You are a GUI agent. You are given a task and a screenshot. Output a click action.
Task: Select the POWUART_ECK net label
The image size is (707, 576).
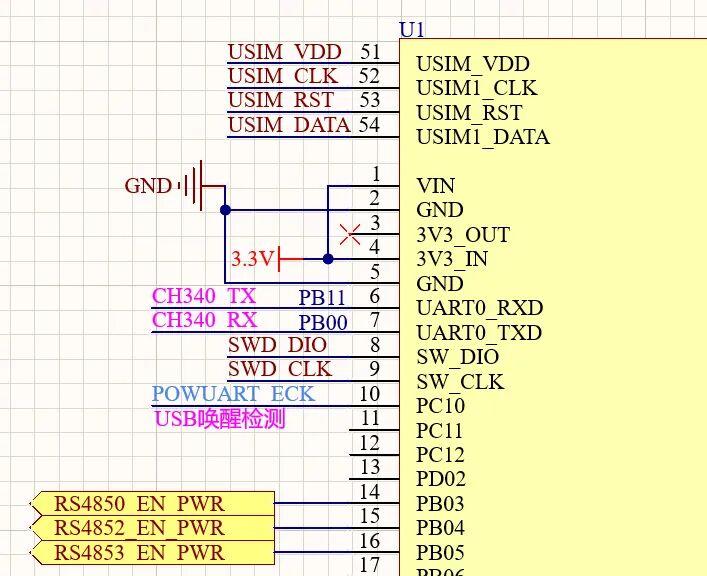[233, 394]
